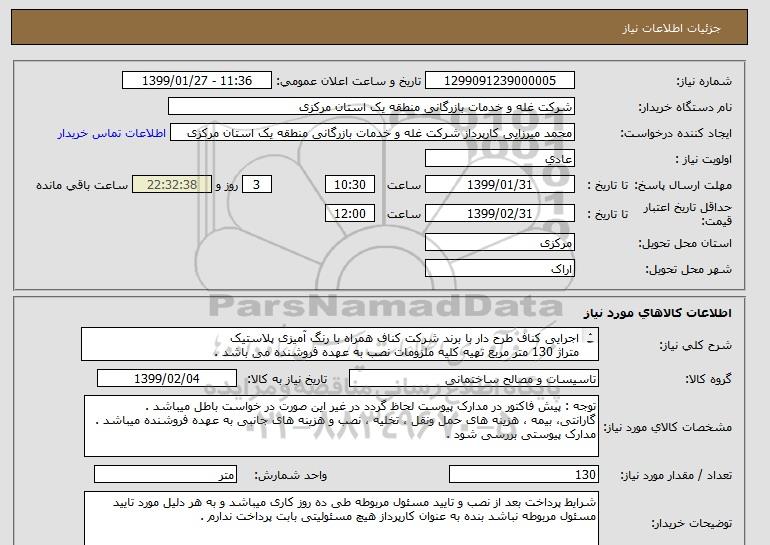Image resolution: width=770 pixels, height=545 pixels.
Task: Click the label نام دستگاه خریدار
Action: (685, 108)
